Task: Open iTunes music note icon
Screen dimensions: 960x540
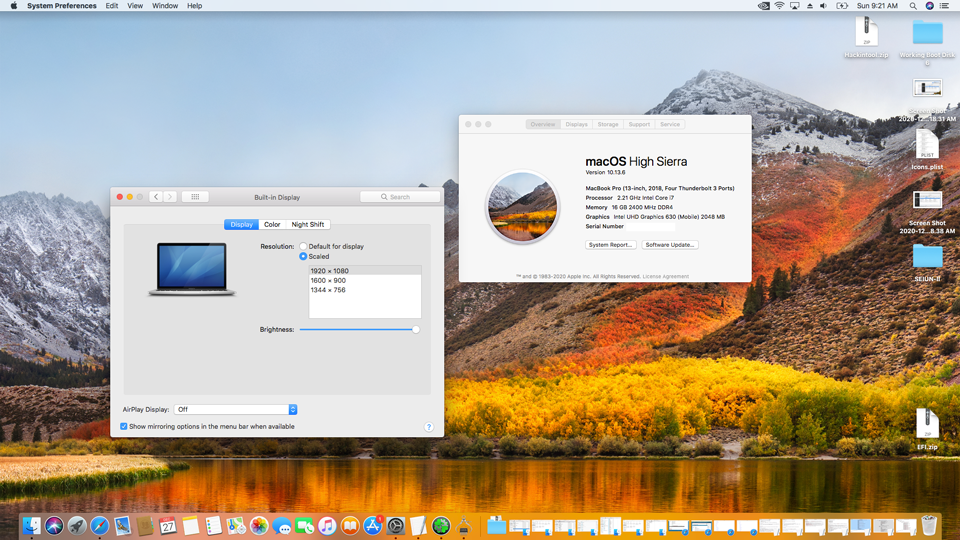Action: [x=327, y=525]
